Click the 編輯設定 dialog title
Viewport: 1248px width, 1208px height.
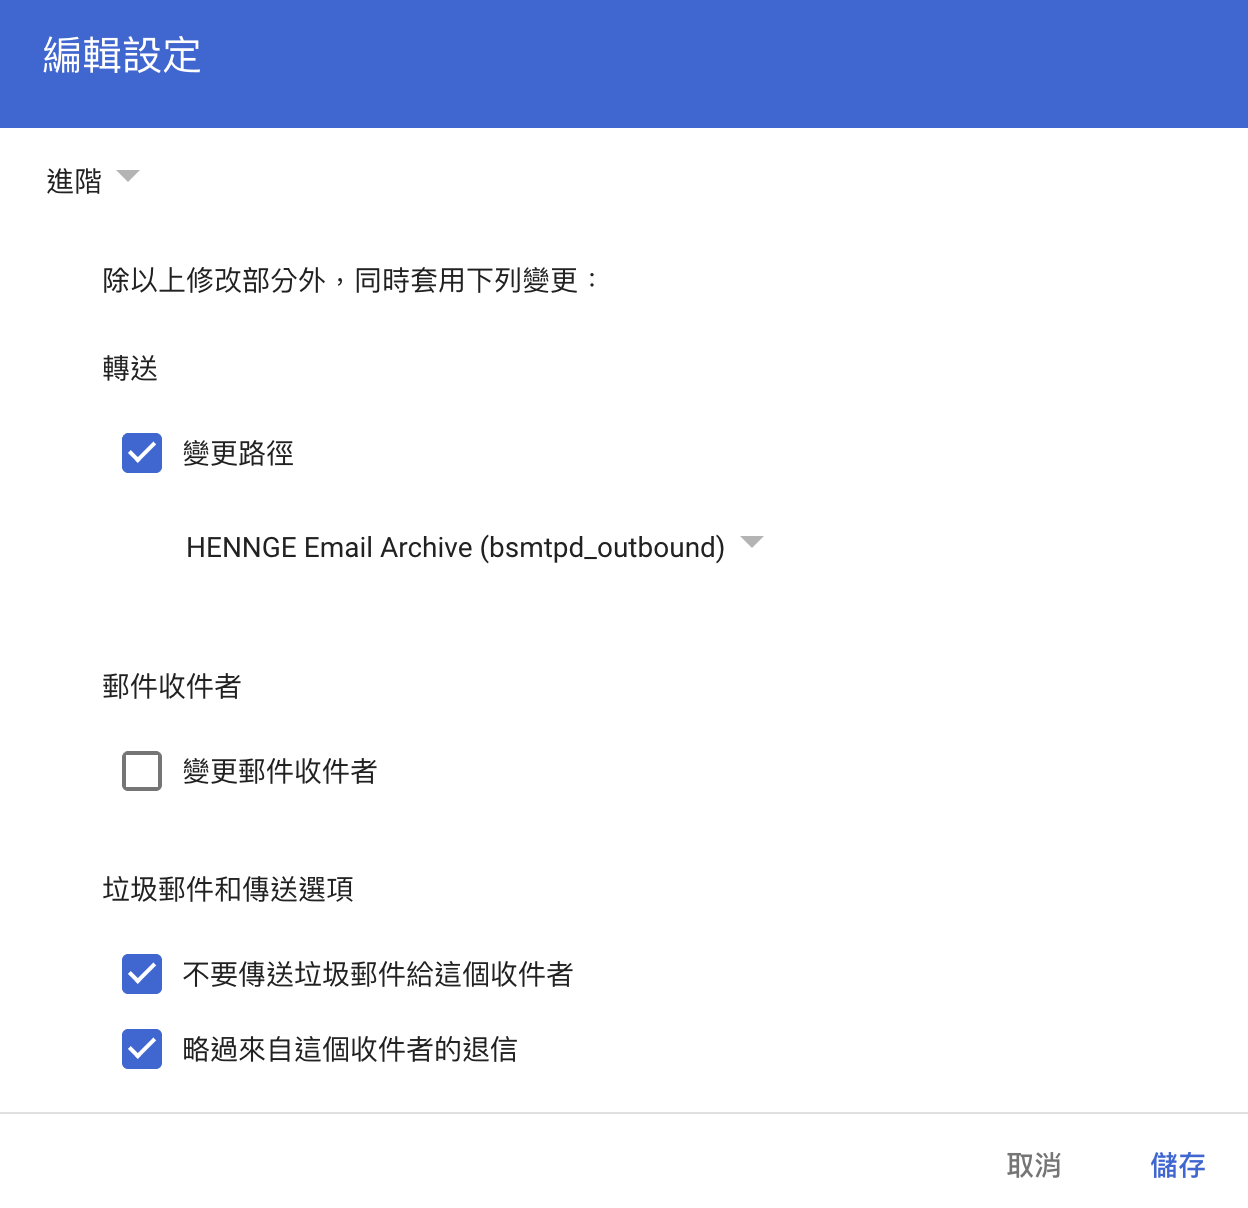[122, 55]
